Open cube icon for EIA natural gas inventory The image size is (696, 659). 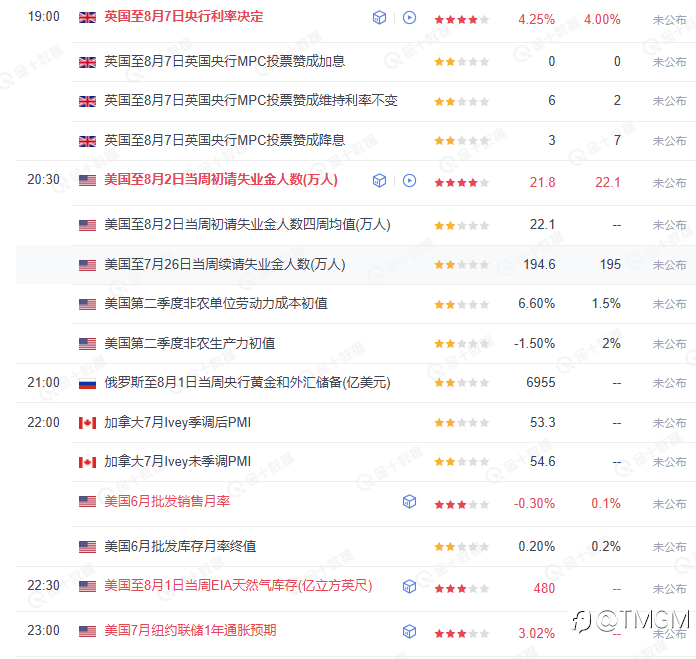pos(409,586)
